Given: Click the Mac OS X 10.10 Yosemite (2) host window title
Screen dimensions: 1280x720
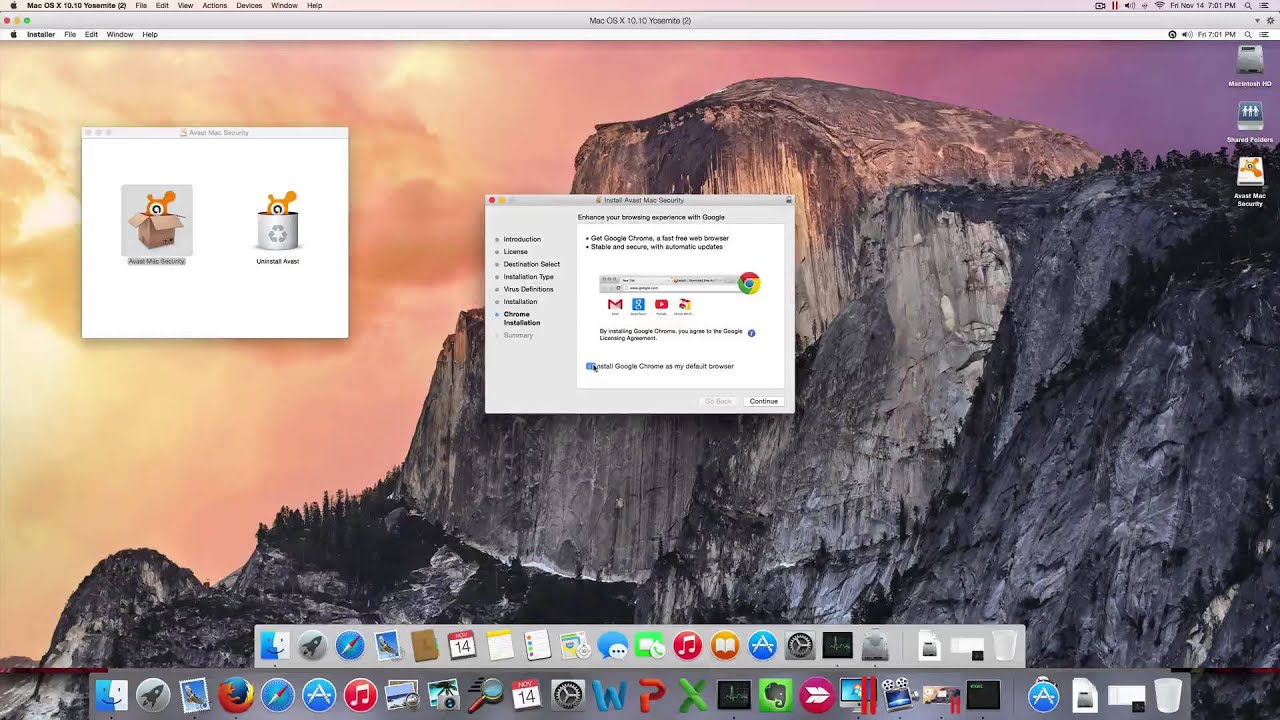Looking at the screenshot, I should point(640,20).
